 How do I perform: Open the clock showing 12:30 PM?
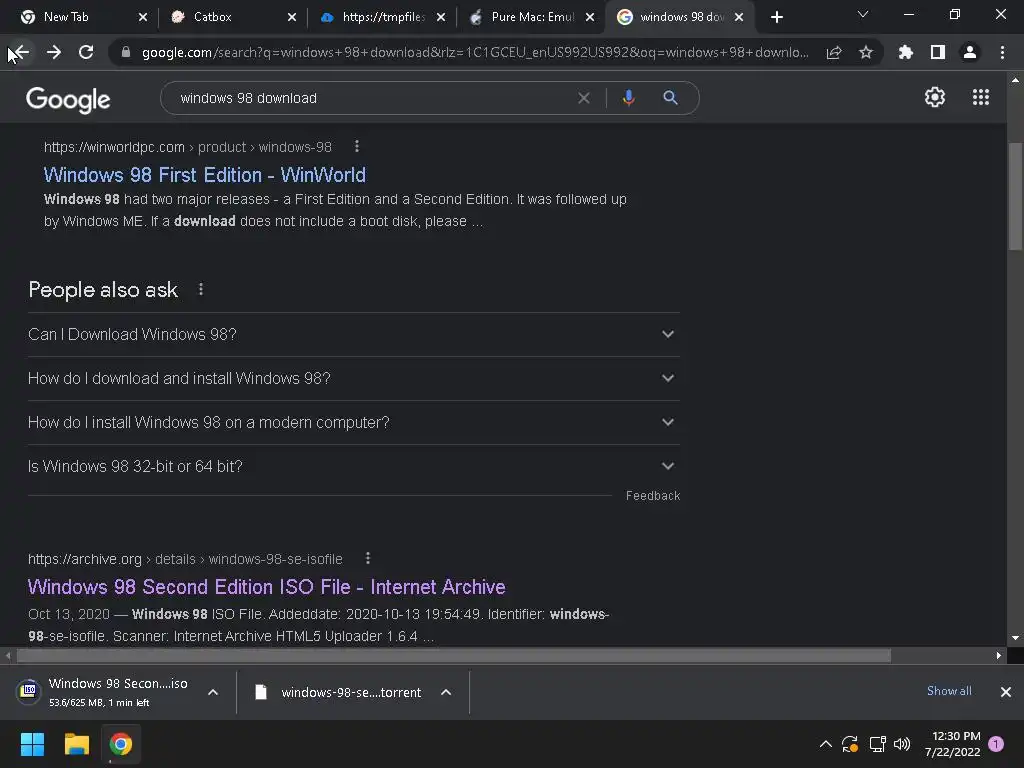click(x=952, y=744)
